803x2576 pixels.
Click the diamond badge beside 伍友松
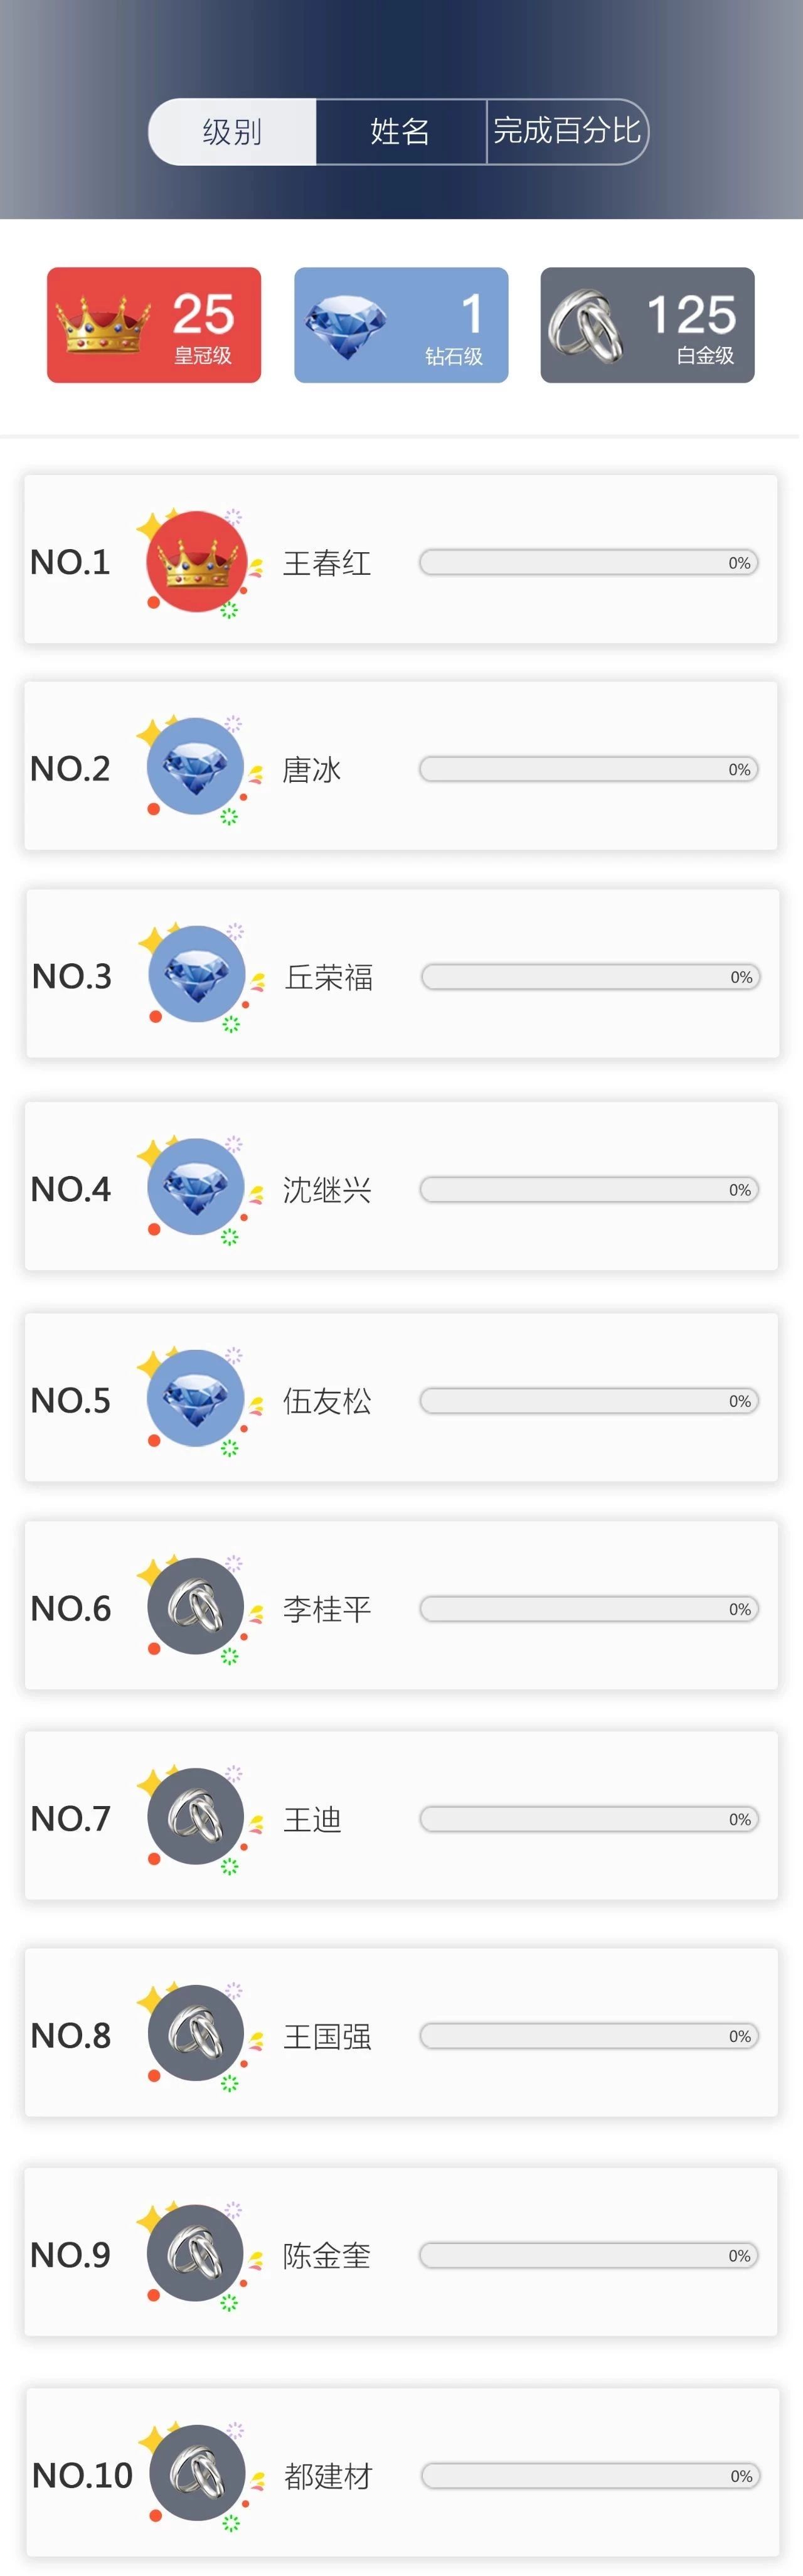[195, 1399]
